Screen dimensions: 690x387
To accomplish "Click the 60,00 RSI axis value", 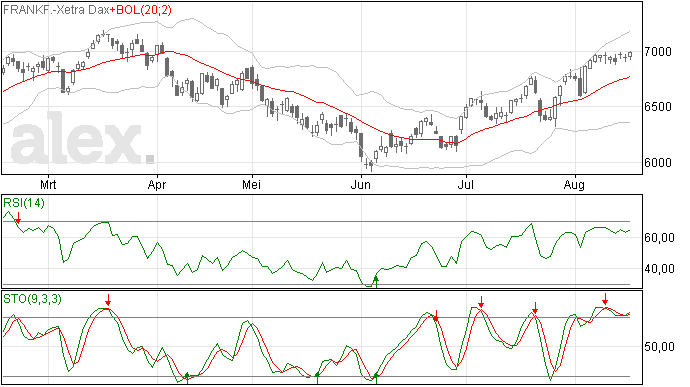I will click(659, 238).
